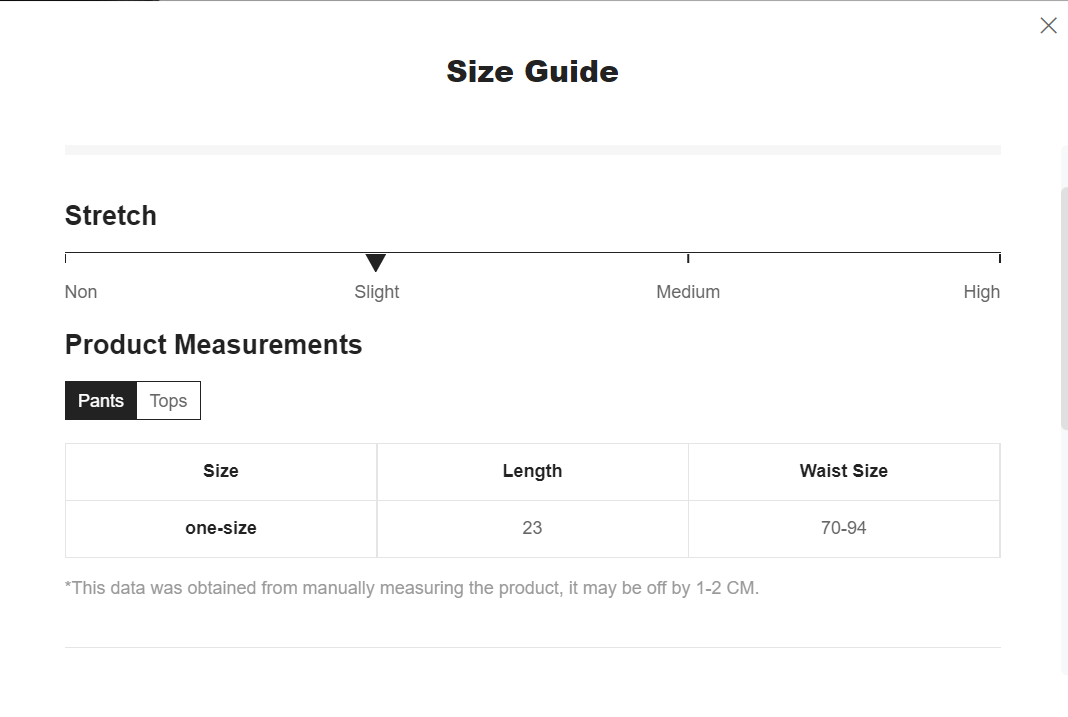The image size is (1068, 717).
Task: Select the Pants measurements tab
Action: [x=101, y=400]
